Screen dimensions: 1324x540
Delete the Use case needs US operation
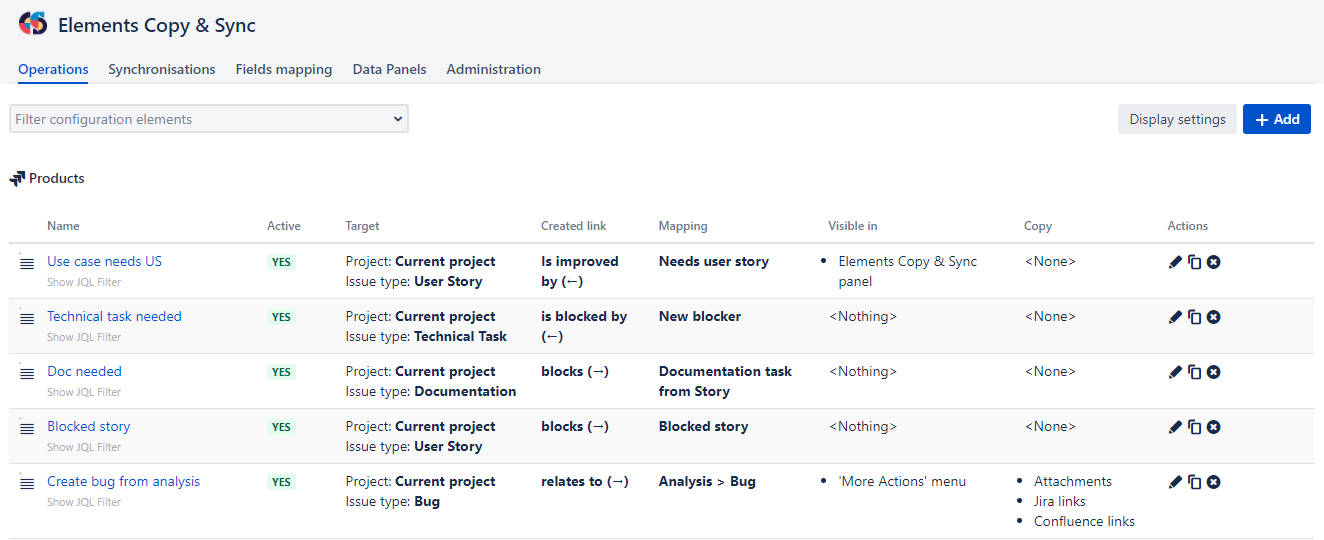click(x=1213, y=262)
